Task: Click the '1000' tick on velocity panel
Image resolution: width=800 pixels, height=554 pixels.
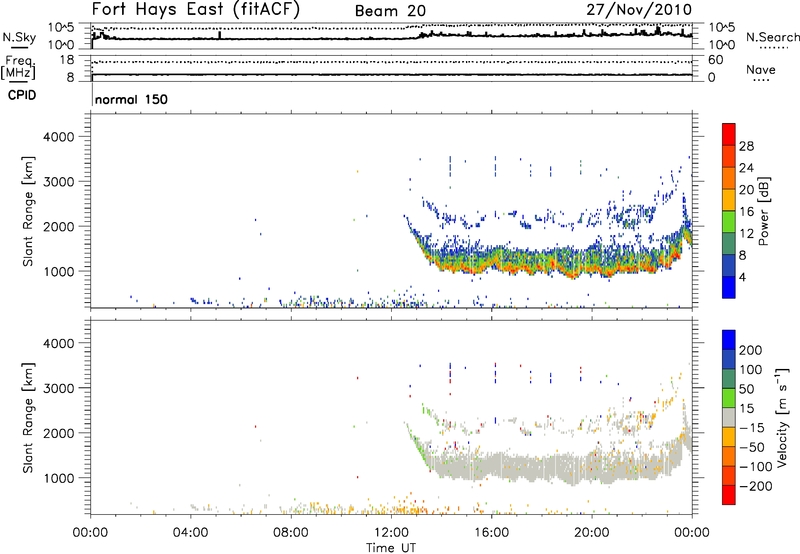Action: tap(58, 478)
